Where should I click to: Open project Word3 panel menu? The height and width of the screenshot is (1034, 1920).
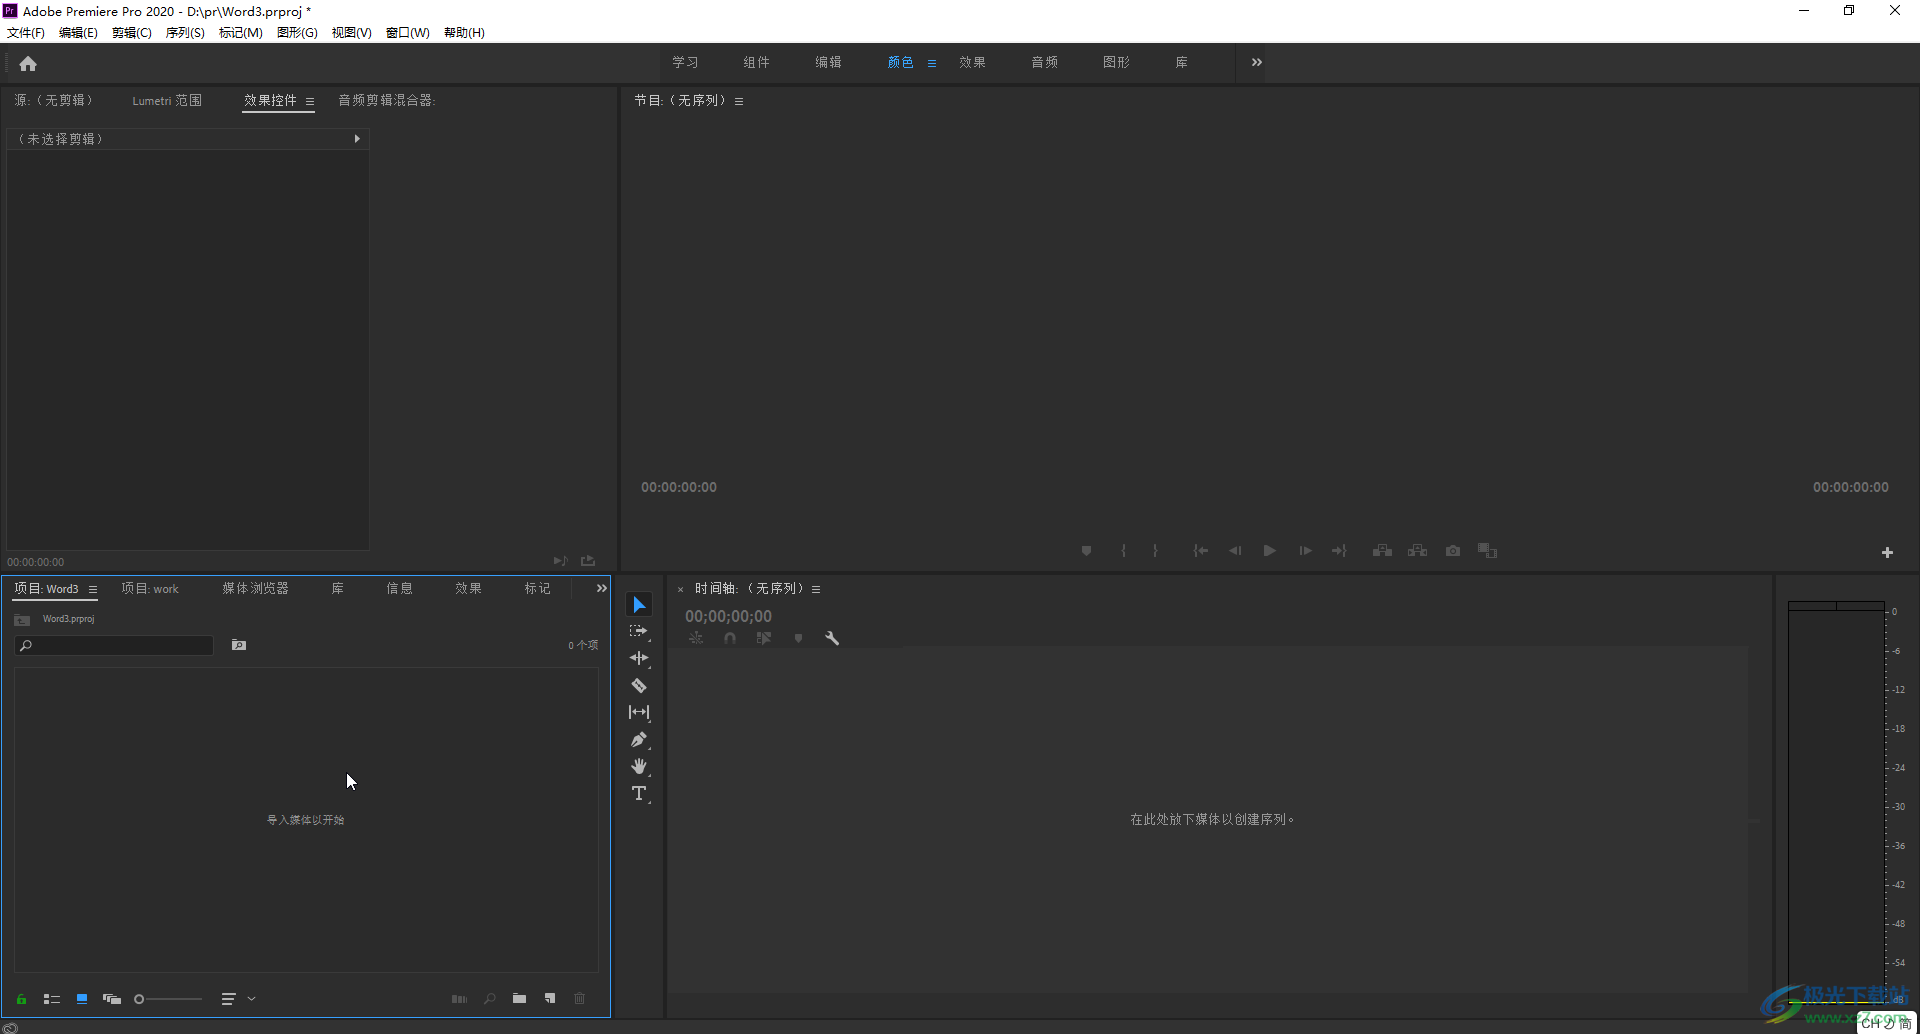click(93, 590)
